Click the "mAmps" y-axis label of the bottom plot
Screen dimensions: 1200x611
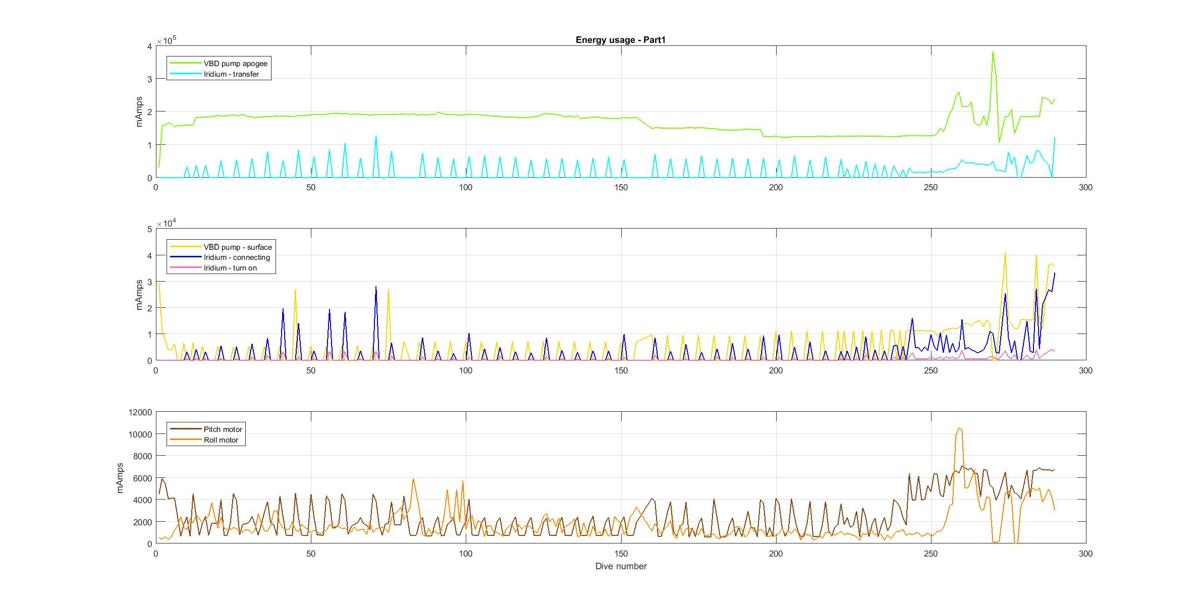point(119,478)
